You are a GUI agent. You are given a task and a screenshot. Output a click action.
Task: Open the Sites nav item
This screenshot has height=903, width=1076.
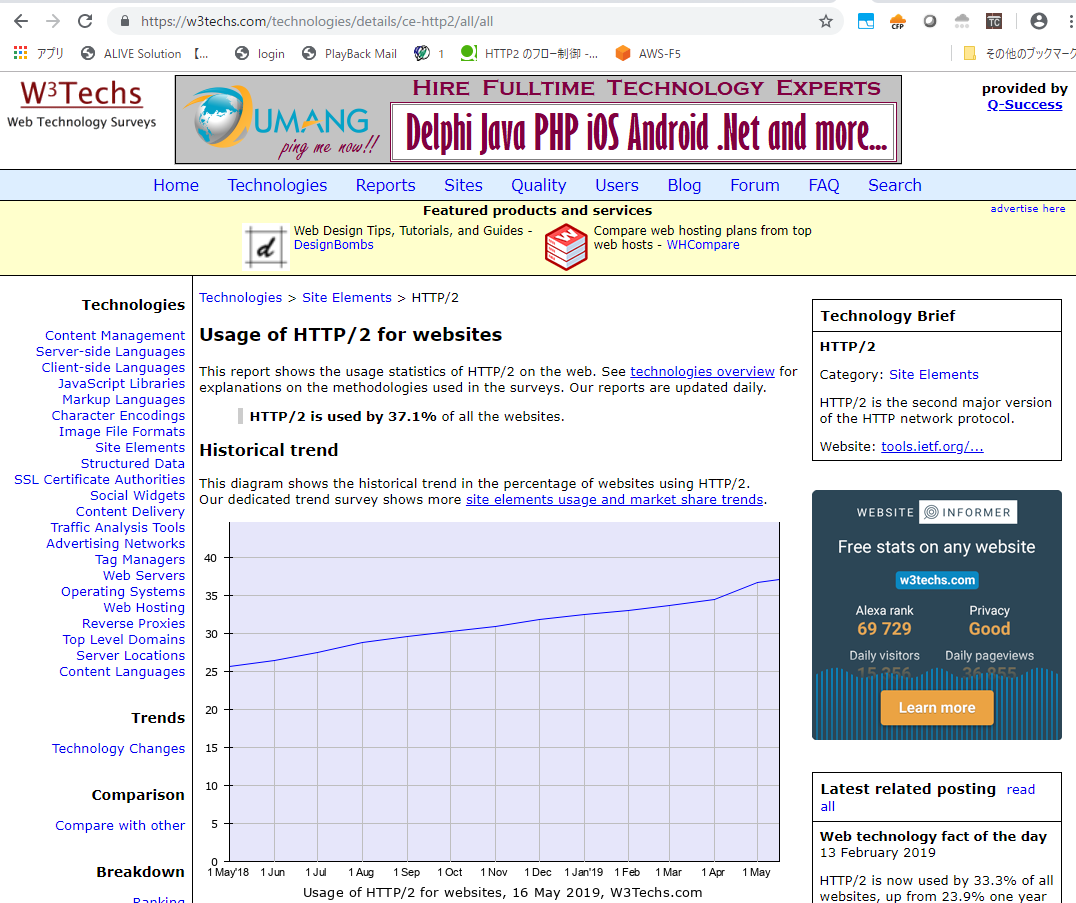[x=463, y=185]
